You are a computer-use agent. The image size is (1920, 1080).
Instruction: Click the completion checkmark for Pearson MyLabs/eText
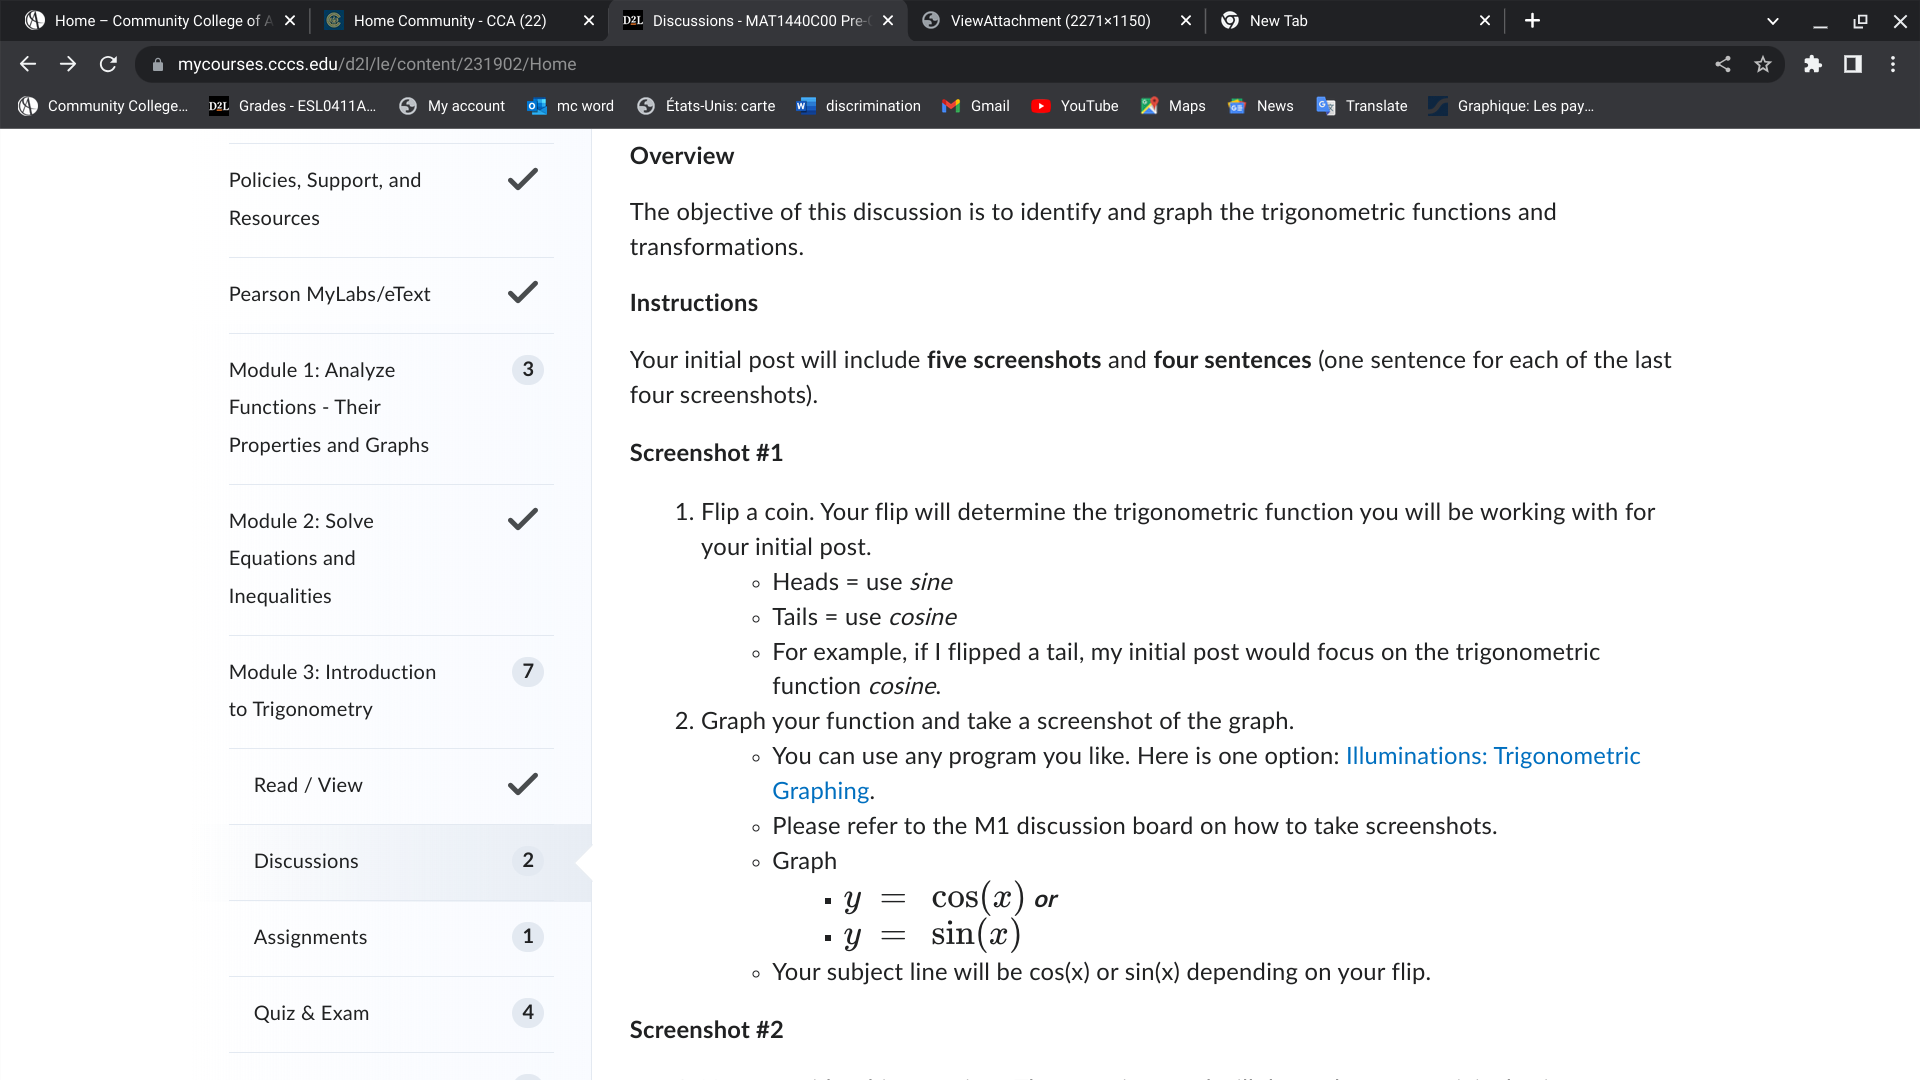coord(522,293)
